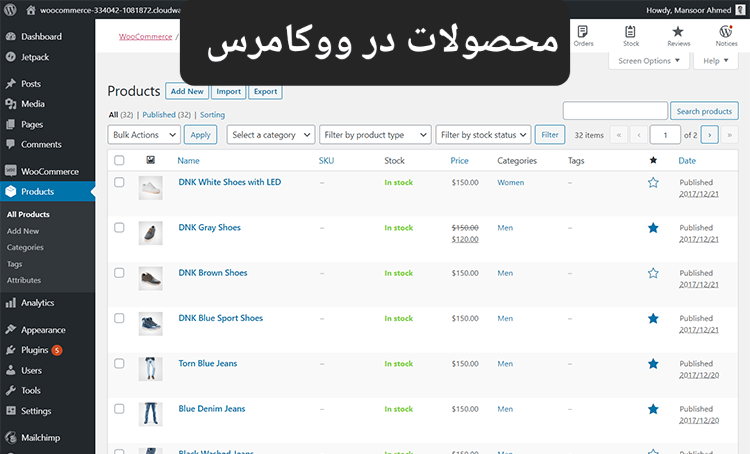
Task: Tick the select-all products checkbox
Action: coord(119,160)
